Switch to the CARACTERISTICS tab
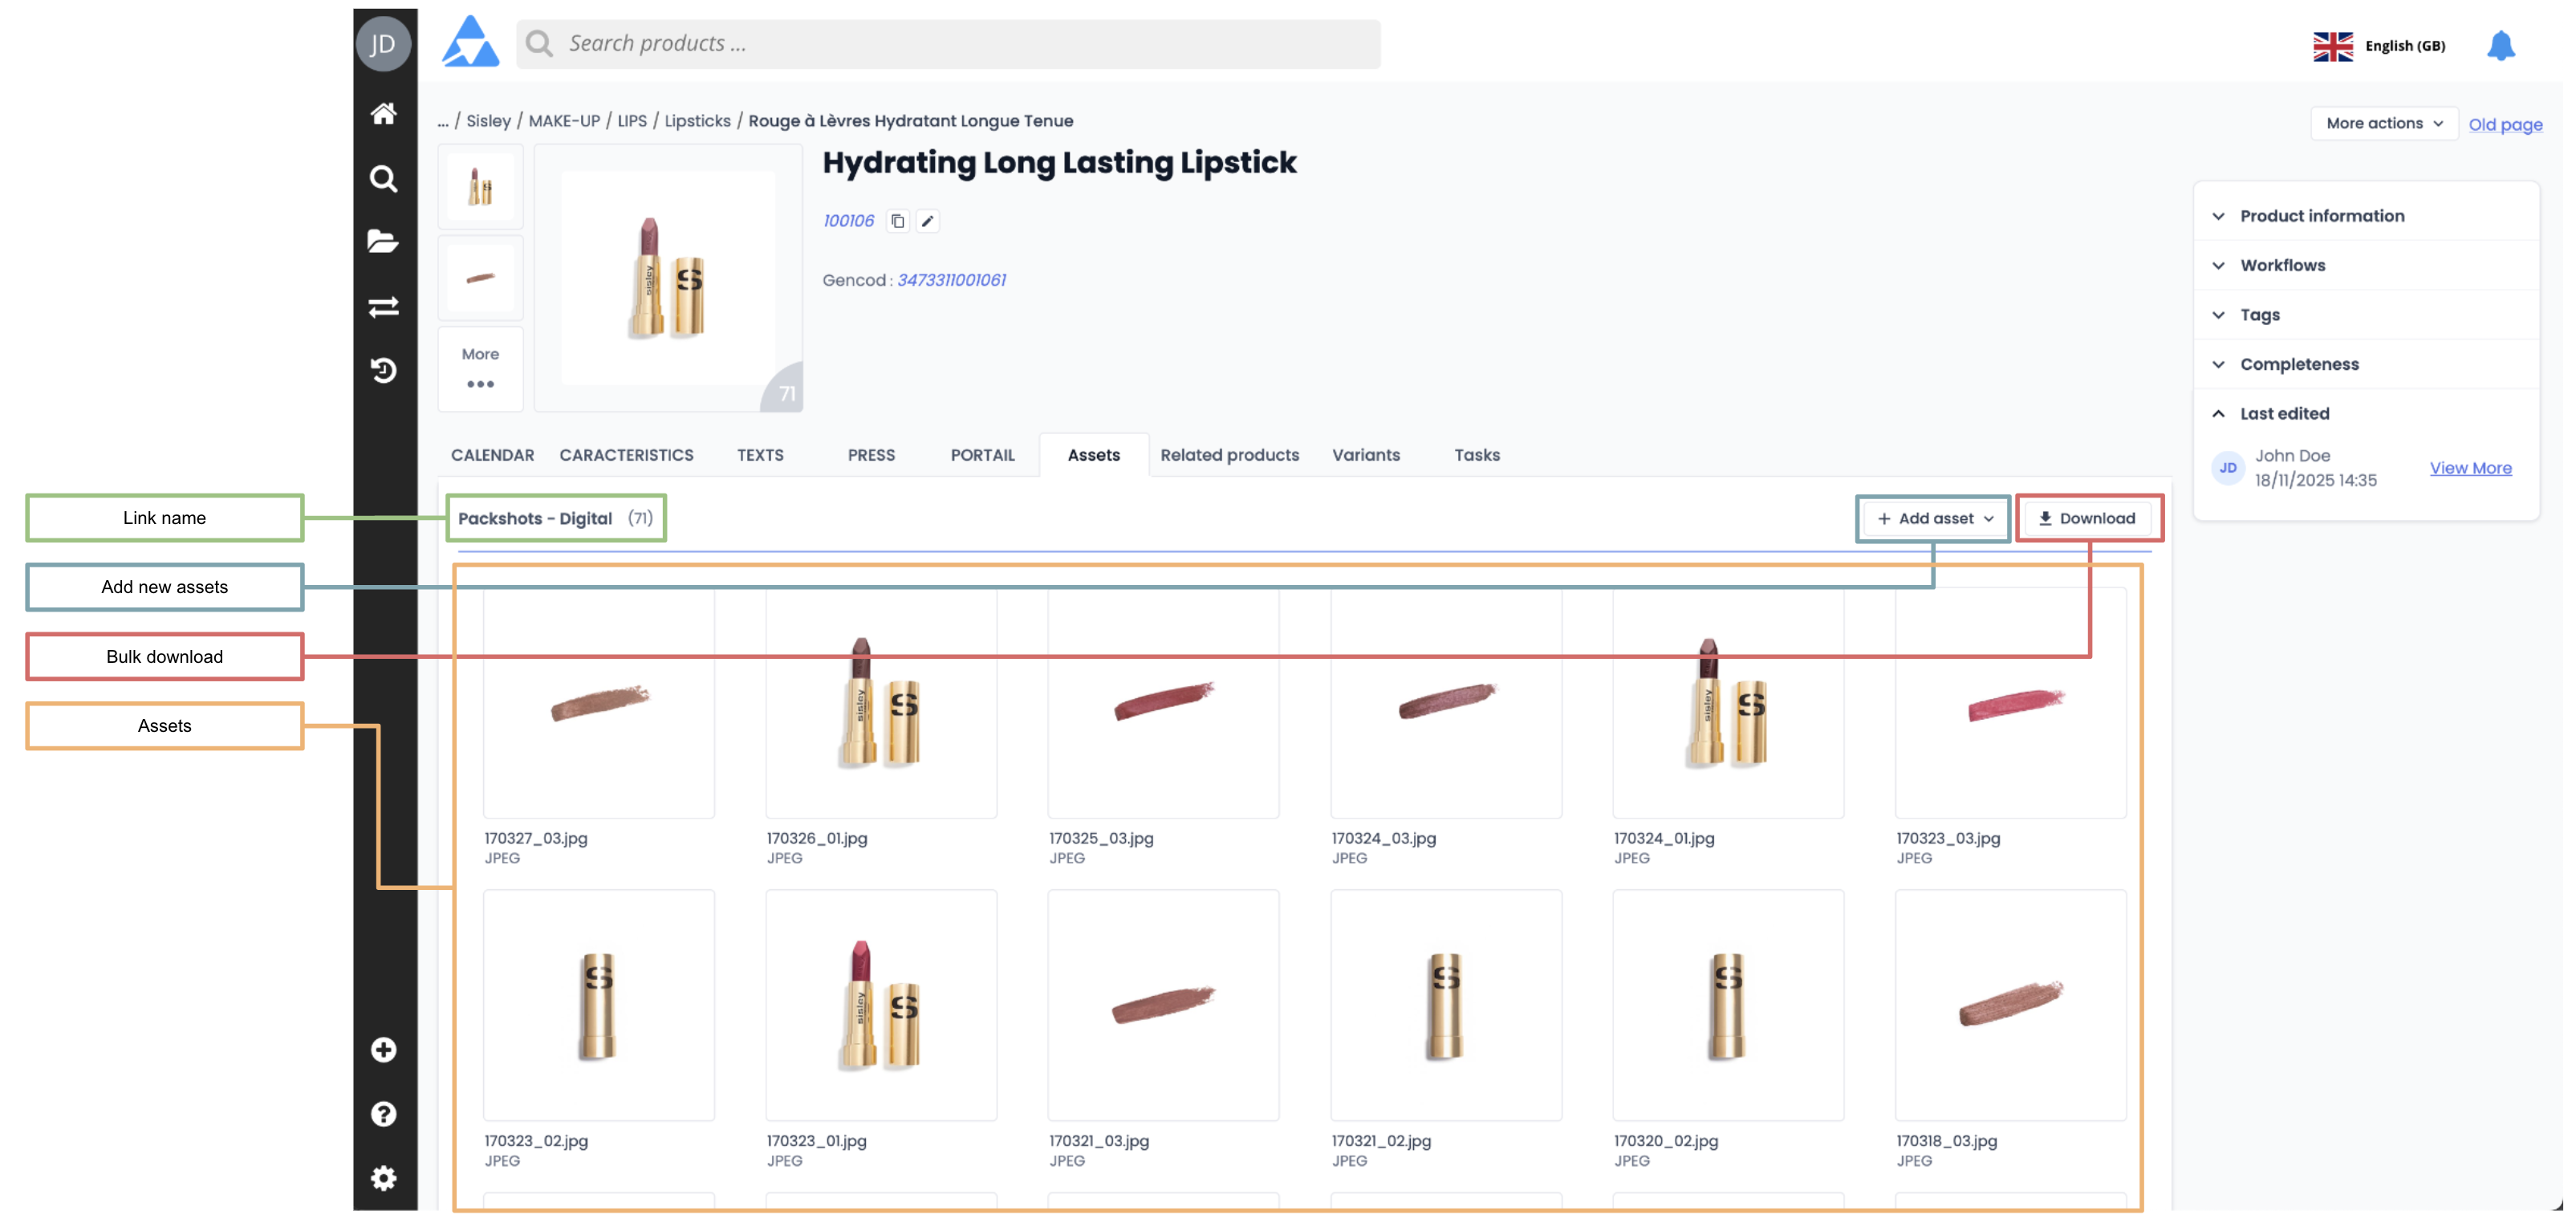Screen dimensions: 2576x1223 626,455
